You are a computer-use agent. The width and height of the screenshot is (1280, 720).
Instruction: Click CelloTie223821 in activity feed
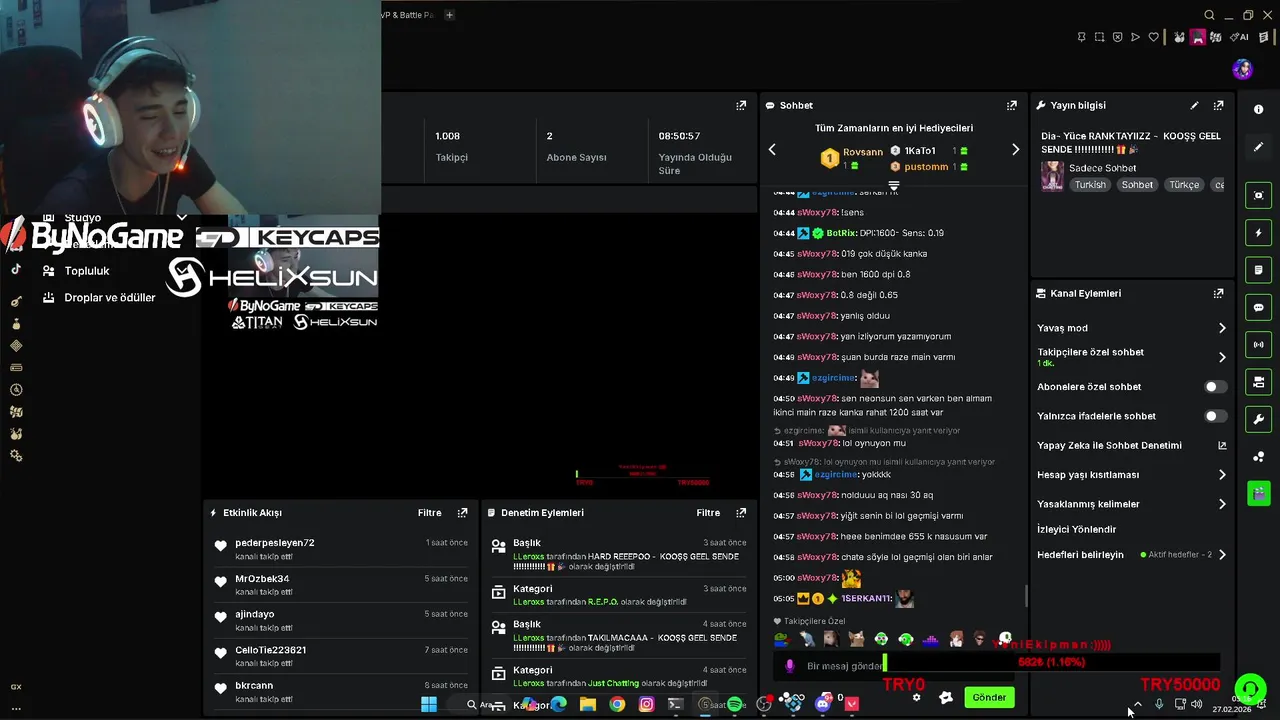(271, 650)
